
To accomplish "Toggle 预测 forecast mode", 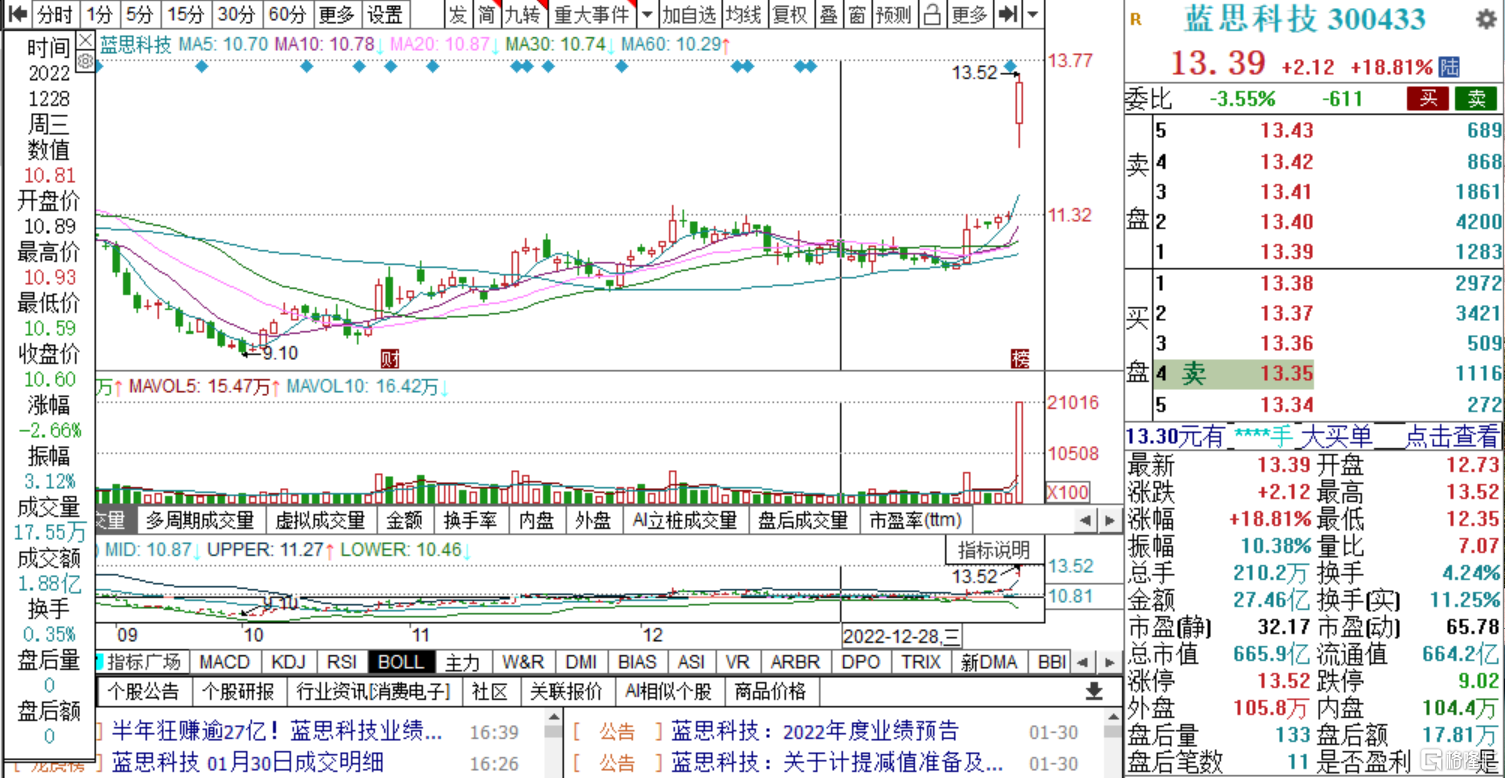I will (x=893, y=14).
